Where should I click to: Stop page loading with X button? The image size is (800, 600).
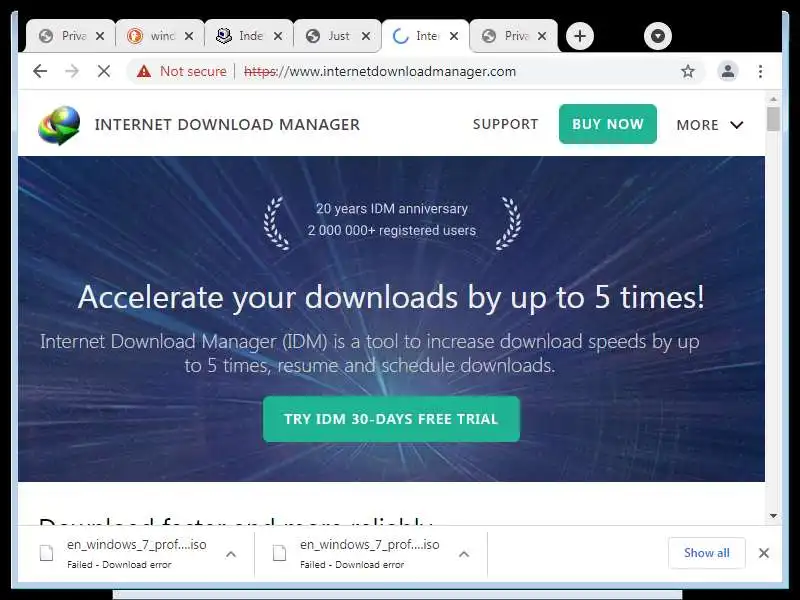coord(104,71)
